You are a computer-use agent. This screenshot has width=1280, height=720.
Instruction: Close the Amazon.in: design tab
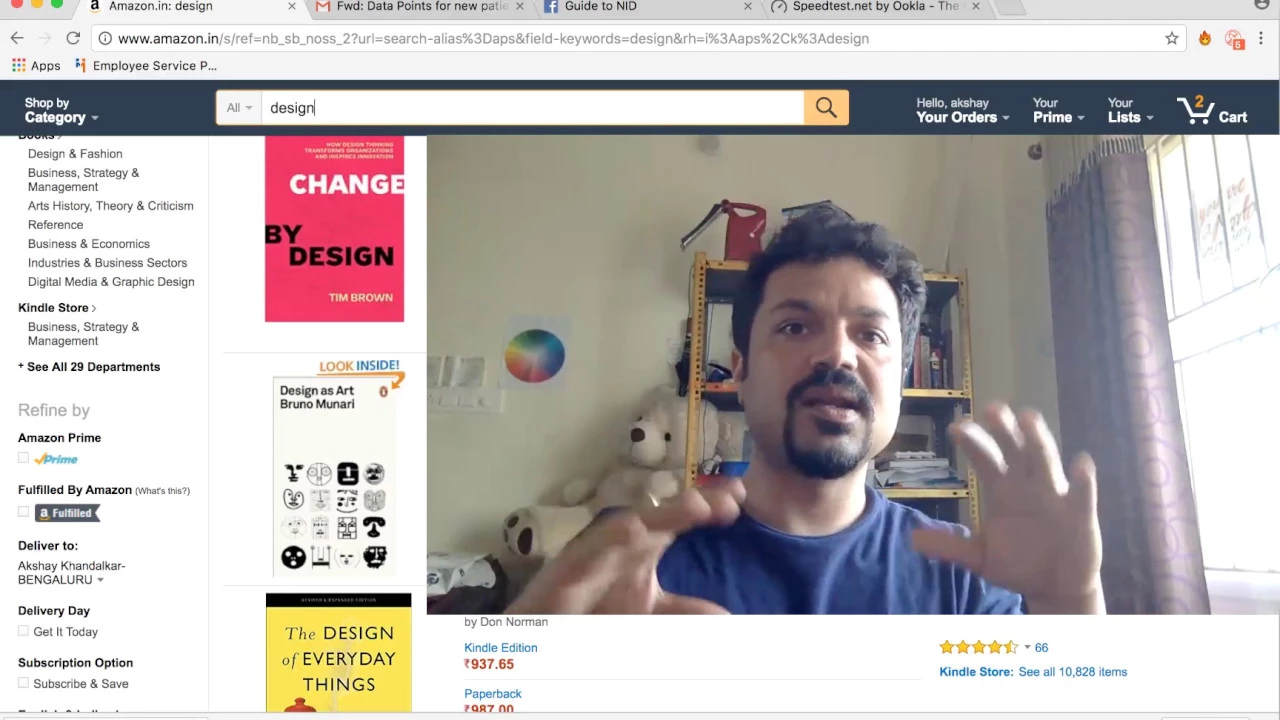[x=292, y=6]
